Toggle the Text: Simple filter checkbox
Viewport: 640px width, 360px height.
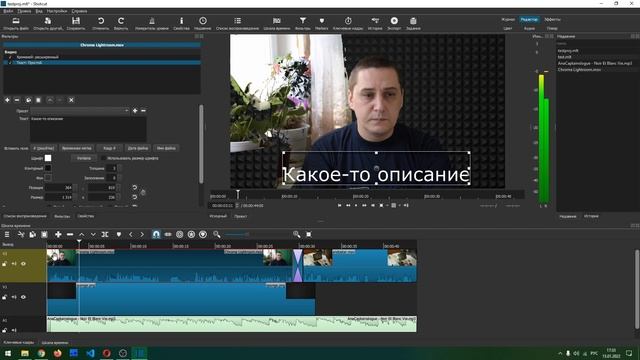11,63
